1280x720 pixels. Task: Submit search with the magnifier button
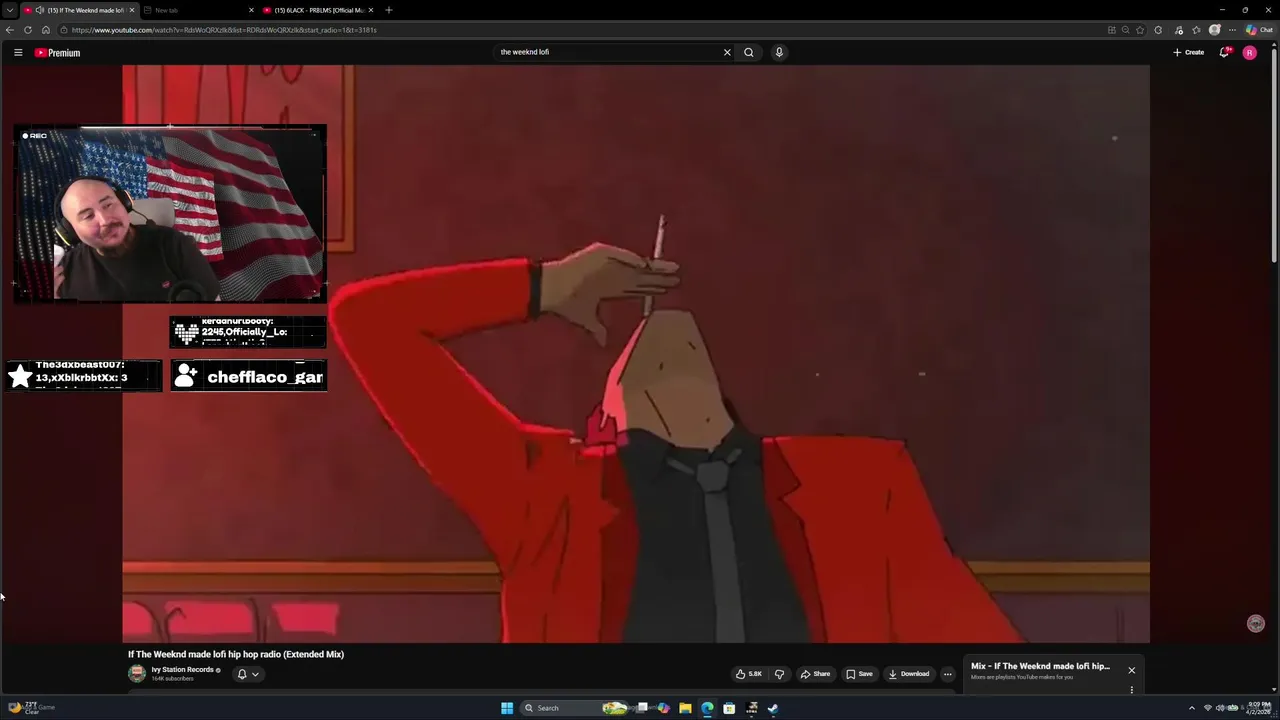tap(748, 52)
